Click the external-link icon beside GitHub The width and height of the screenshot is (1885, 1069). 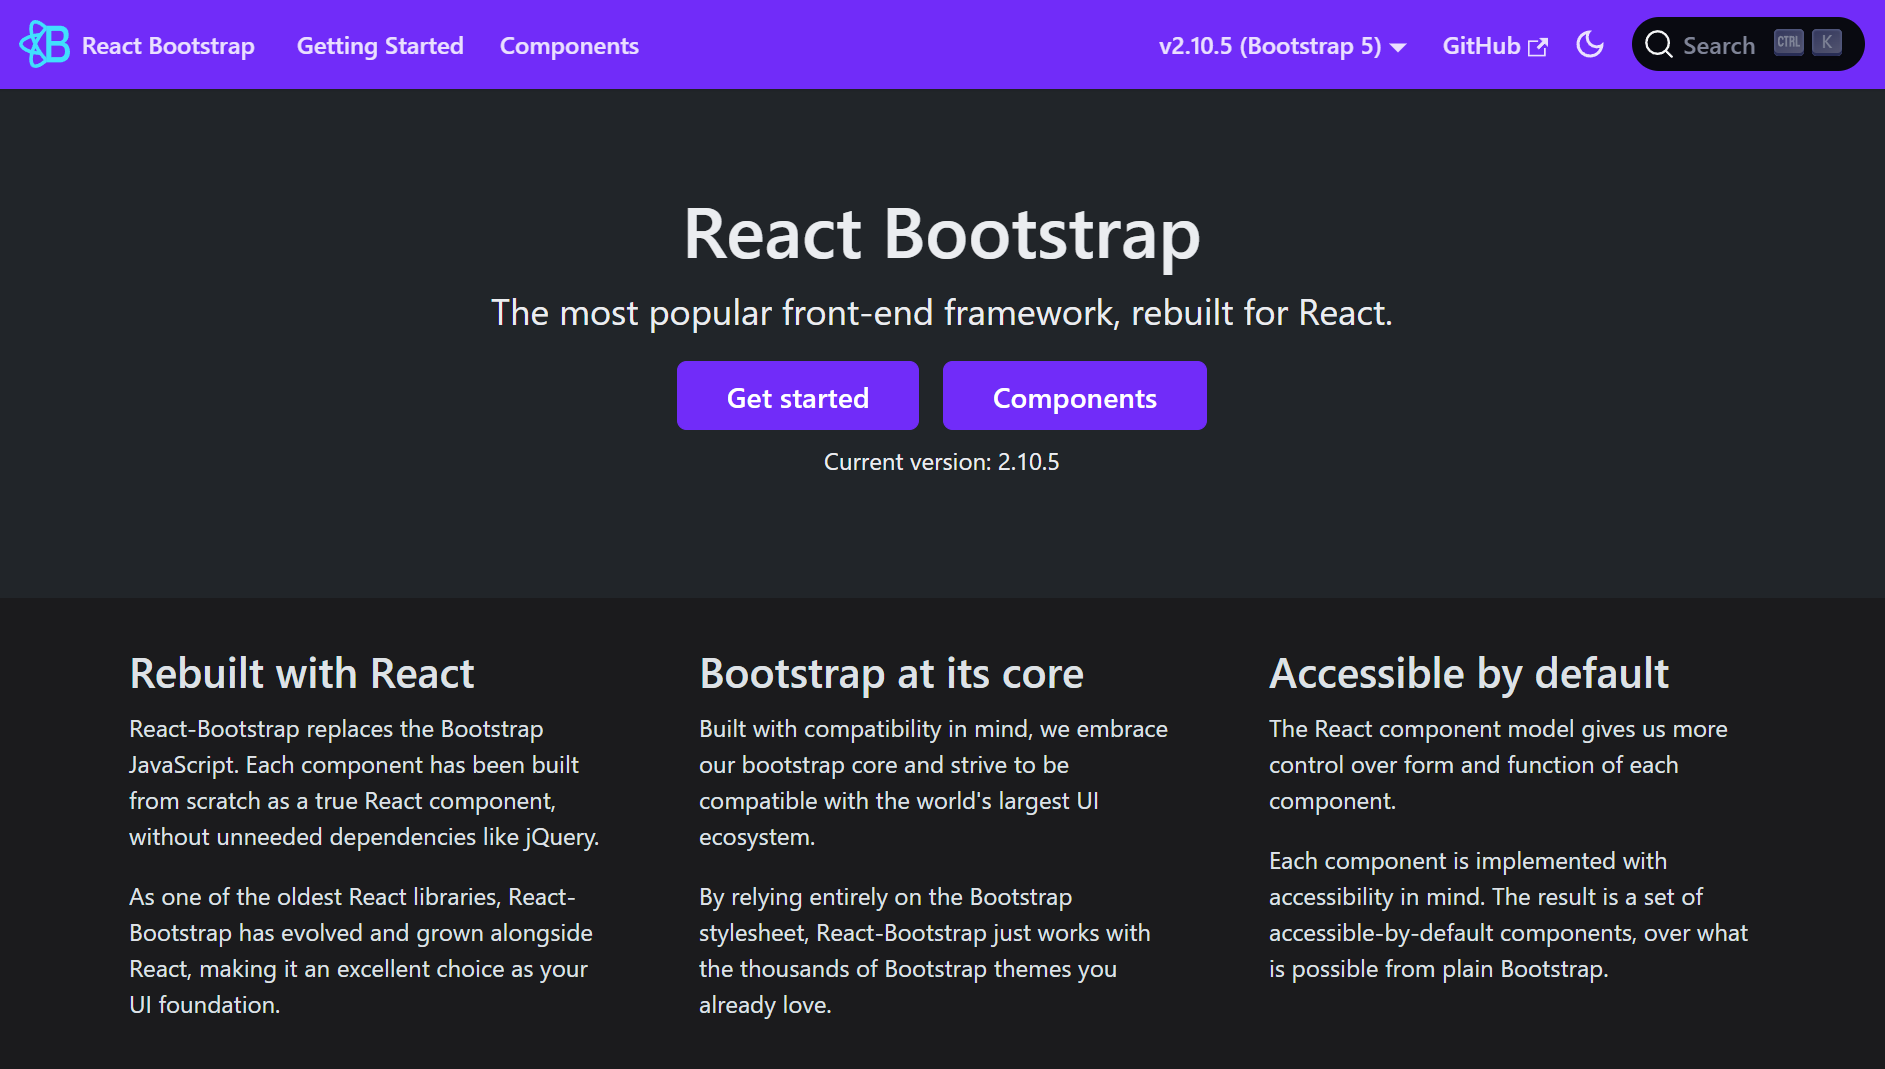coord(1537,45)
